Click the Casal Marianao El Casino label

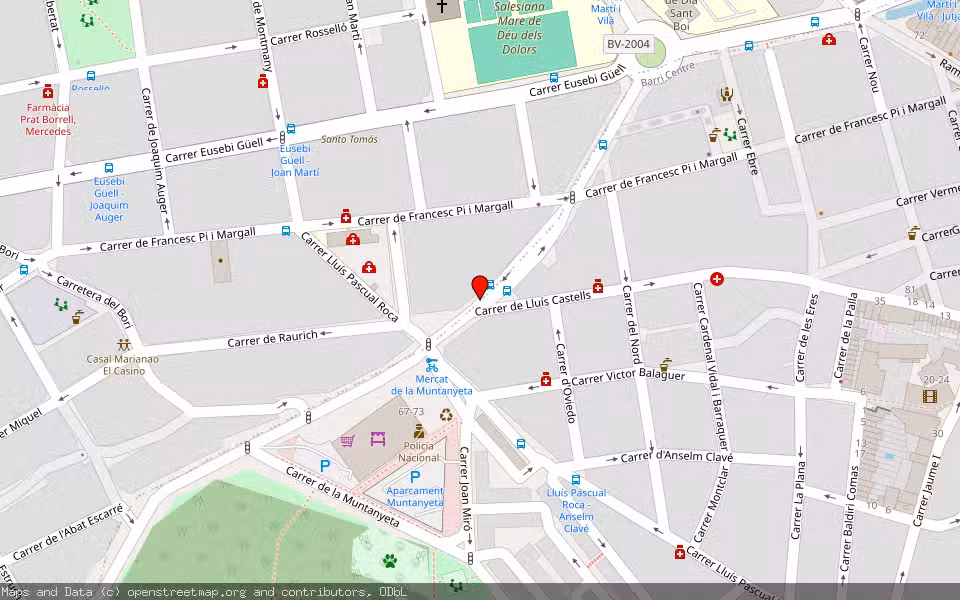[122, 365]
